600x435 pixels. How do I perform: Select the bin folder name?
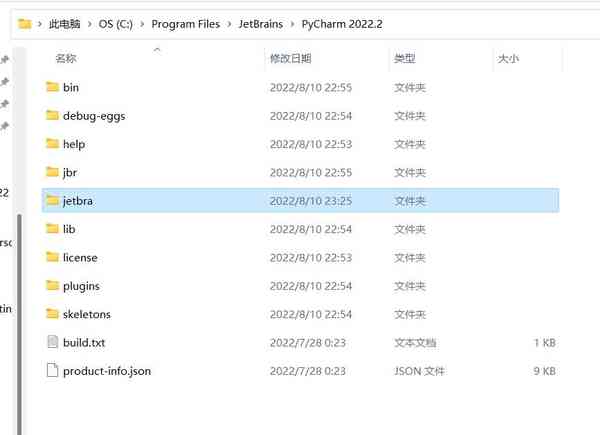point(71,87)
